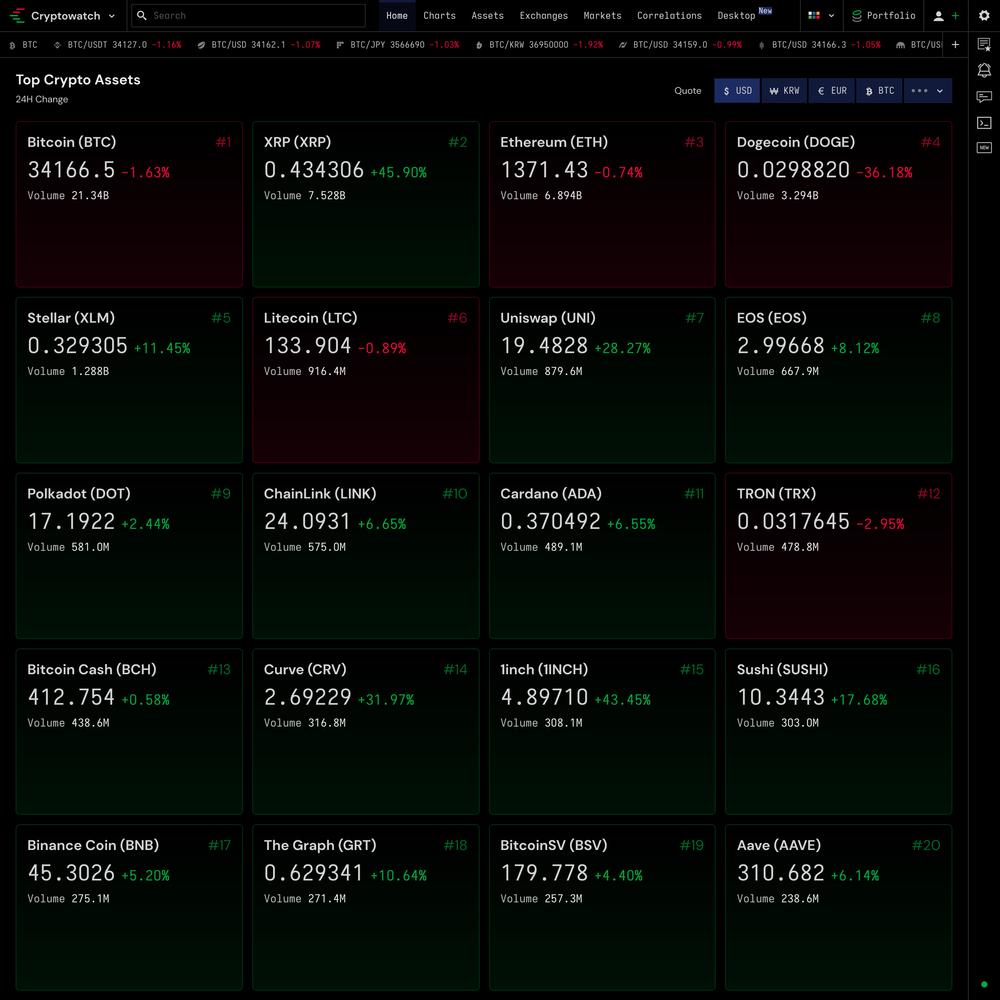Viewport: 1000px width, 1000px height.
Task: Open the terminal console sidebar icon
Action: tap(984, 122)
